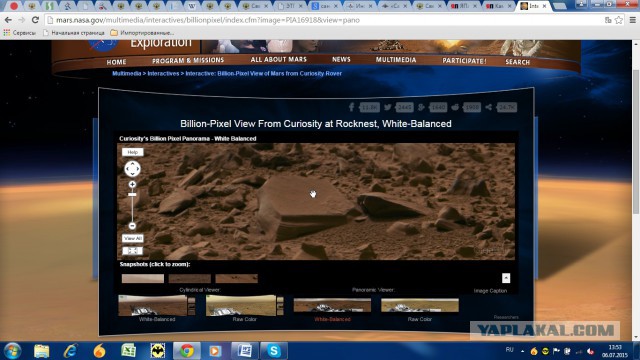Open the Chrome hamburger menu
The image size is (640, 360).
[x=632, y=20]
